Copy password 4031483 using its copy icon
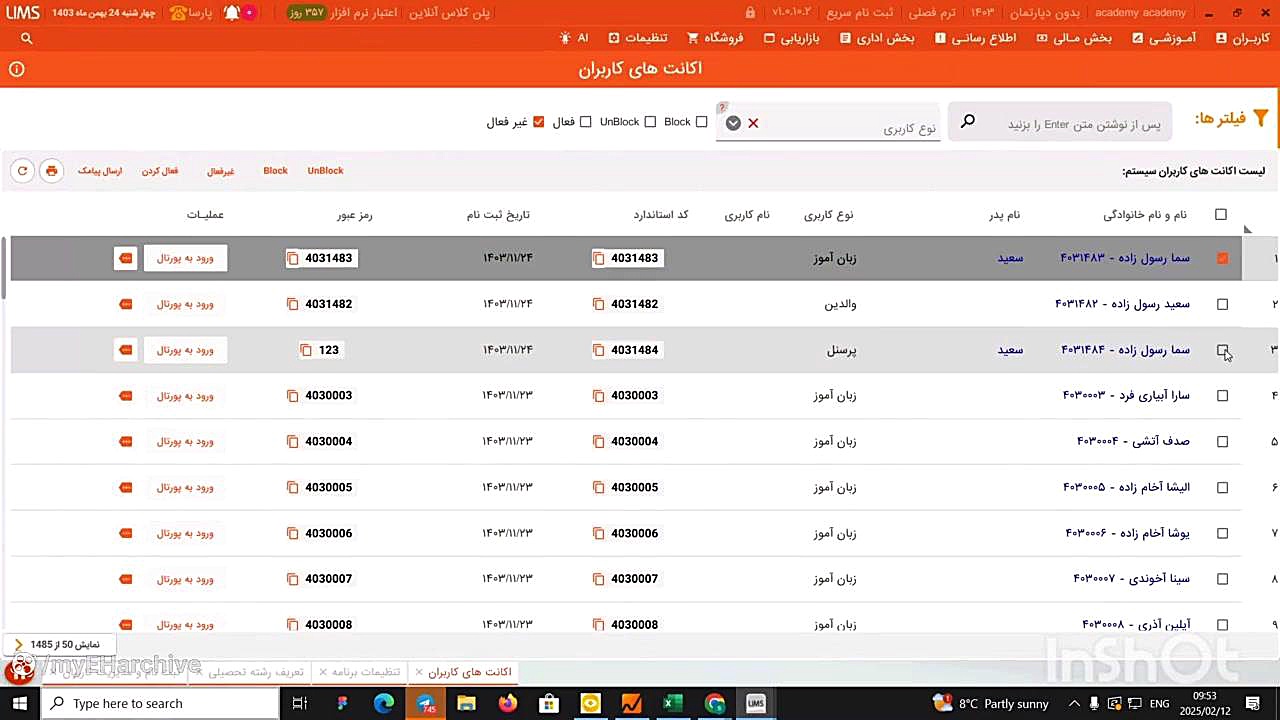The height and width of the screenshot is (720, 1280). [x=292, y=258]
